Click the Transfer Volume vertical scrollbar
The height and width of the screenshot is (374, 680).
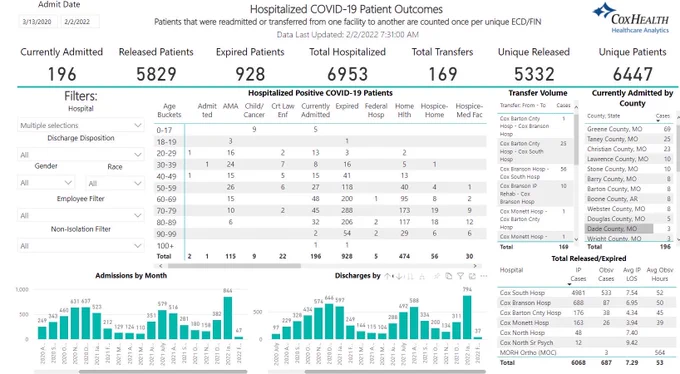[576, 140]
